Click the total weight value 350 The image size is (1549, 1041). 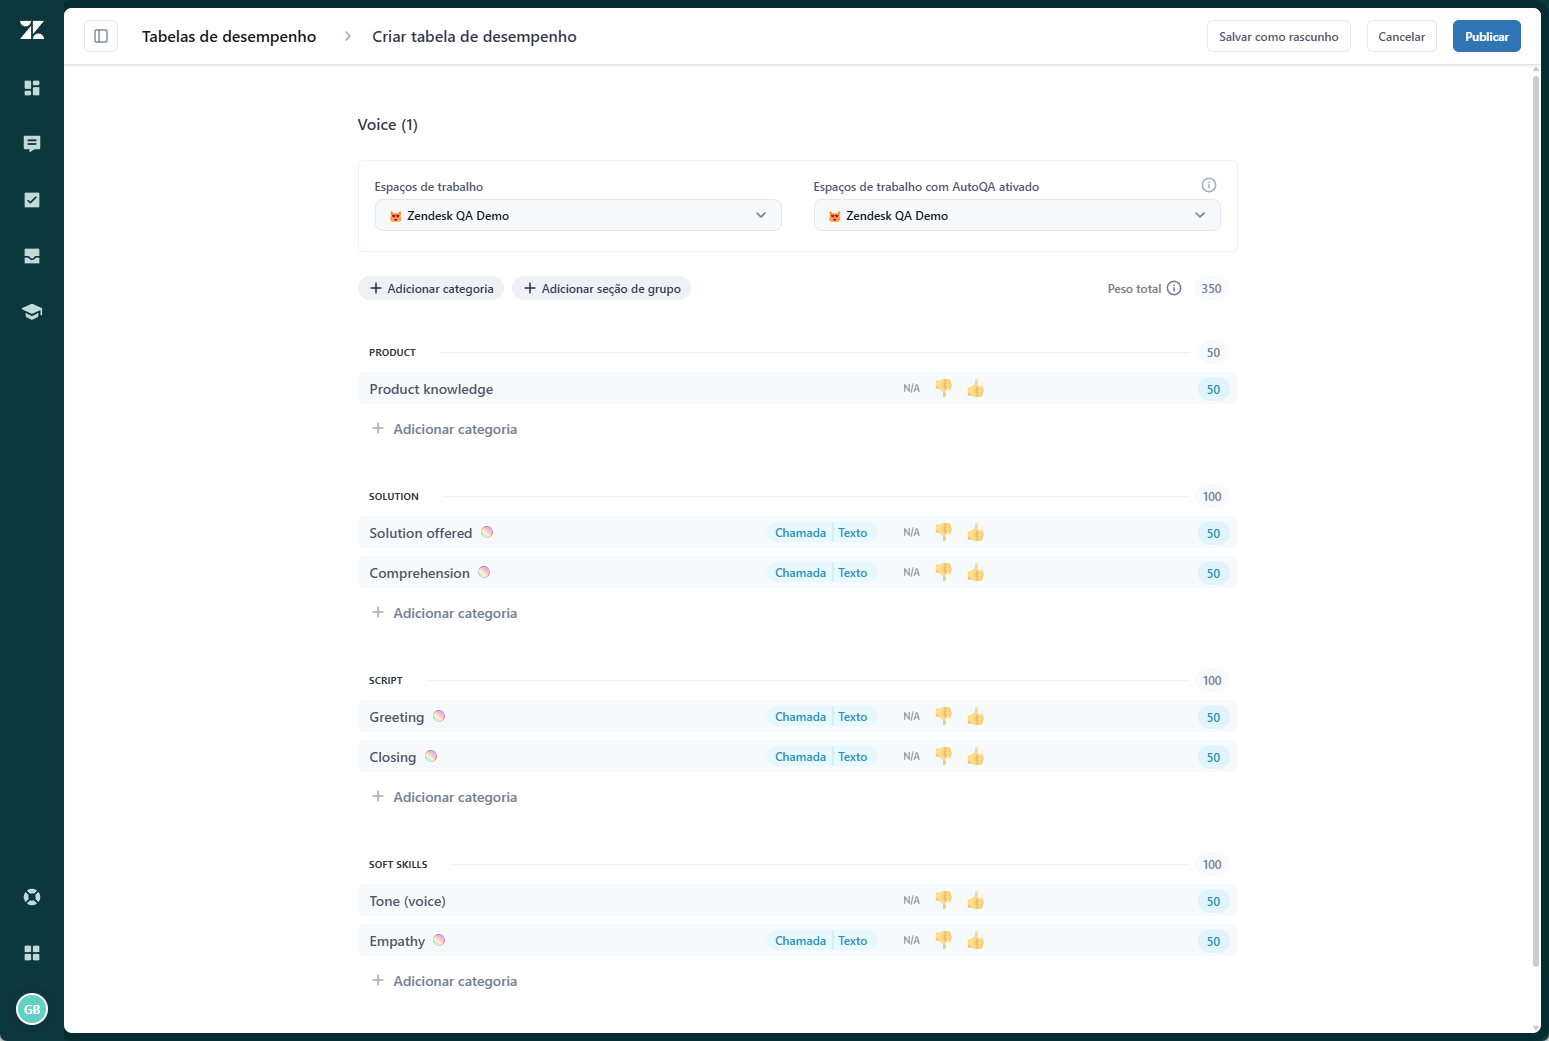pos(1211,288)
